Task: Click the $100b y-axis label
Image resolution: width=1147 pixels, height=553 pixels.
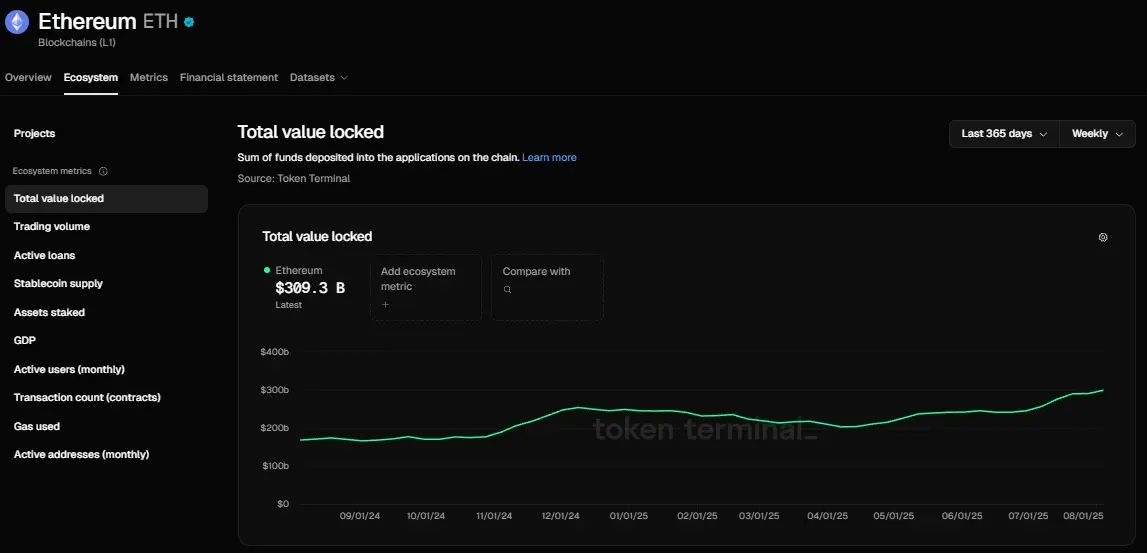Action: [274, 466]
